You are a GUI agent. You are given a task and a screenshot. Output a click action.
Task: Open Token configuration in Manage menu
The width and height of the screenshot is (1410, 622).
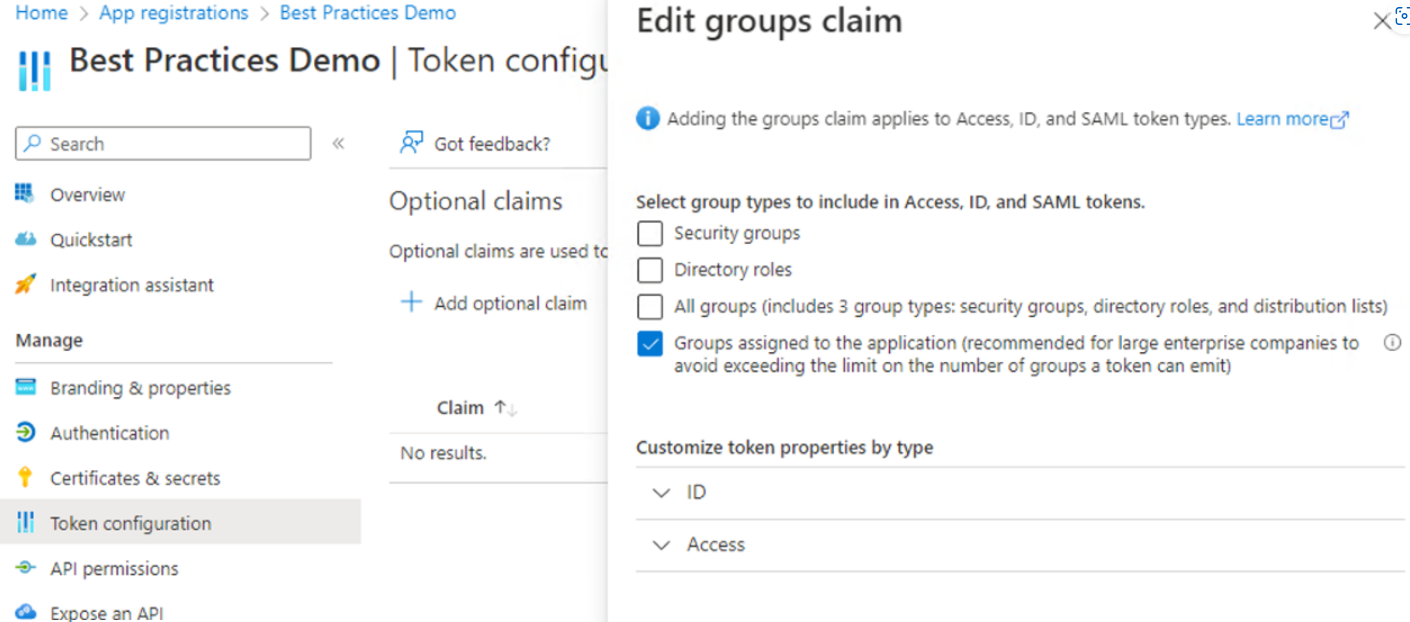130,523
